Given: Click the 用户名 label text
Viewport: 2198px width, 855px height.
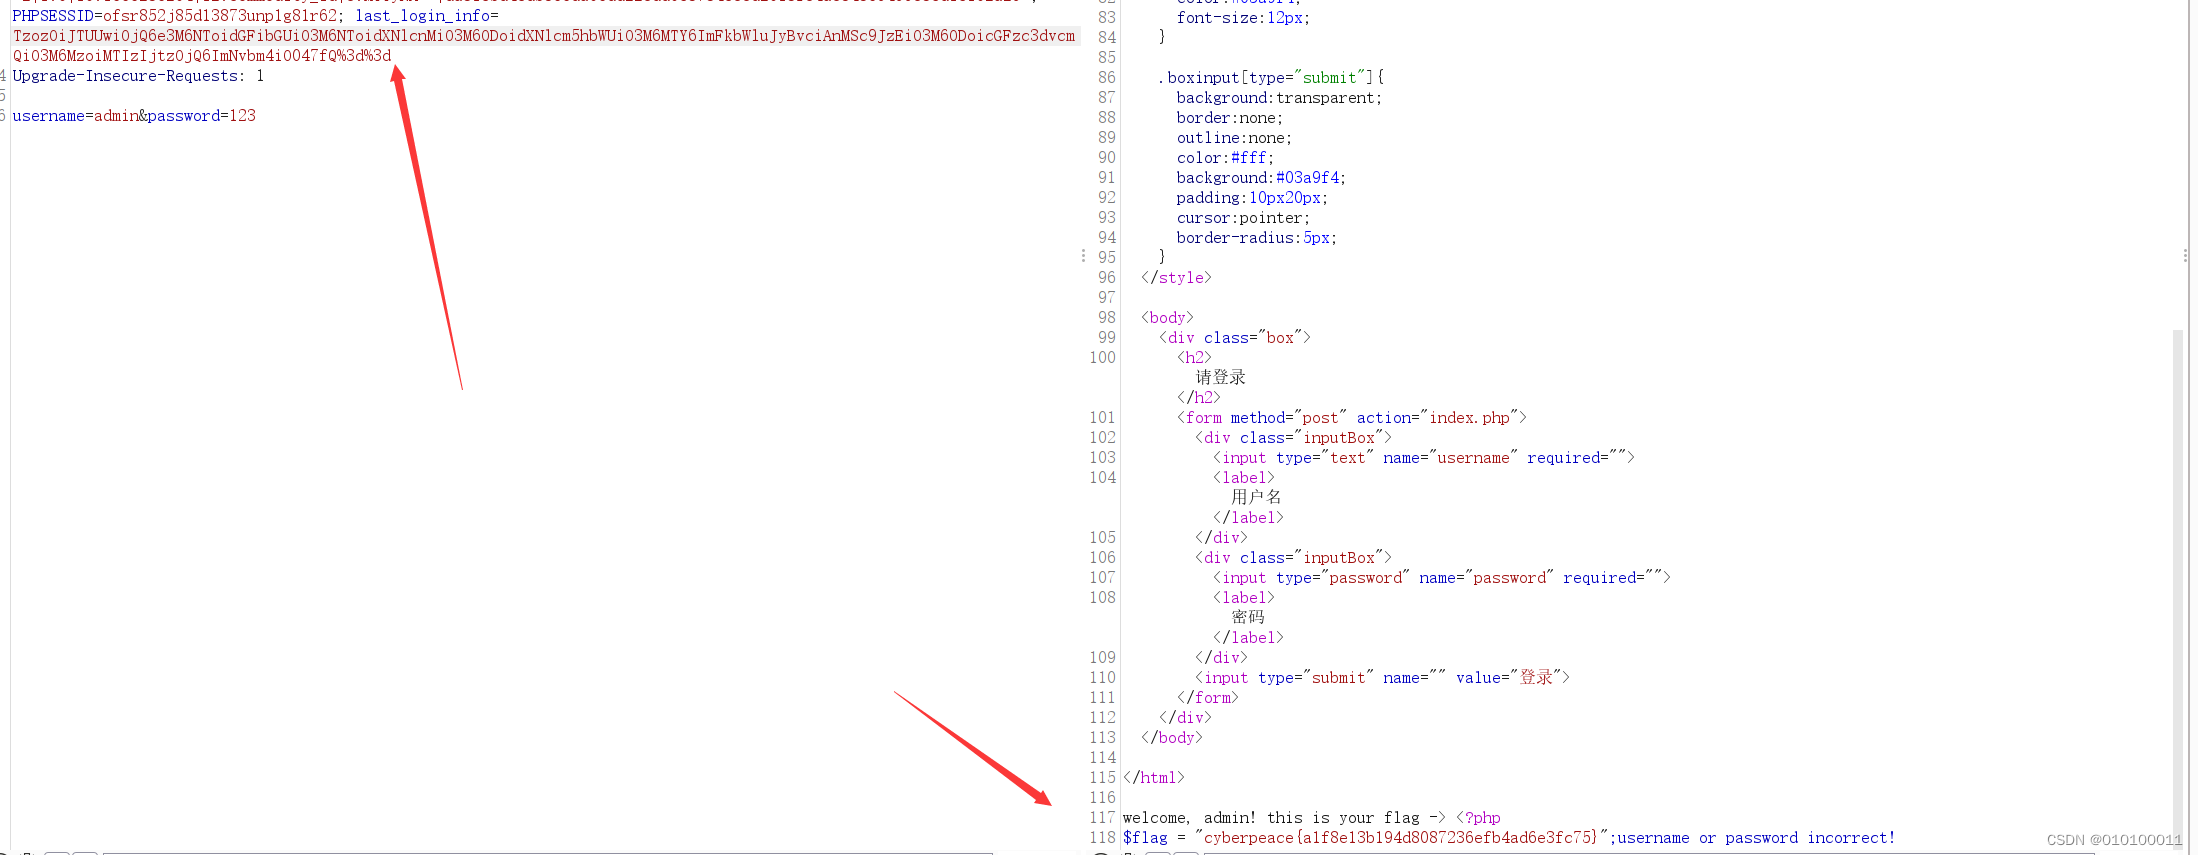Looking at the screenshot, I should tap(1256, 497).
